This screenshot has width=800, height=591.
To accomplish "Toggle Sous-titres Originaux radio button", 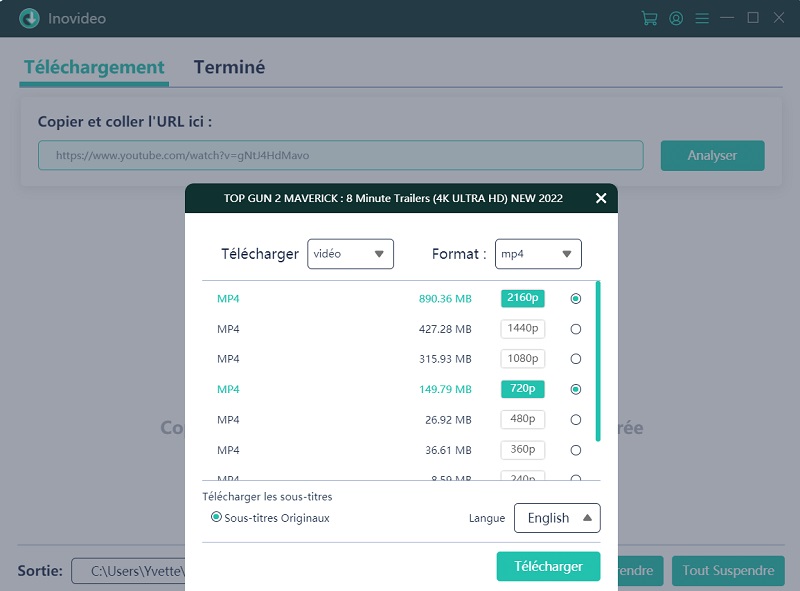I will [x=216, y=517].
